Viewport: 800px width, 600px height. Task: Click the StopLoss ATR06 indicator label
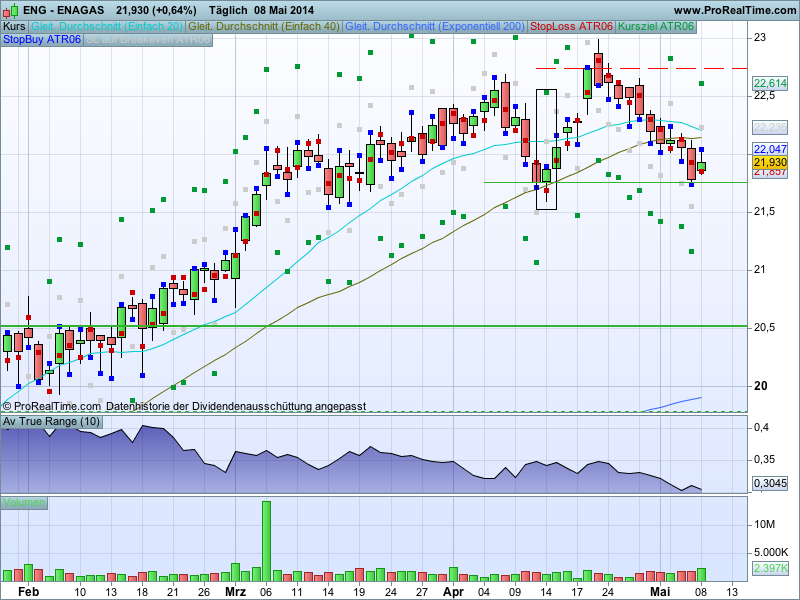tap(571, 26)
